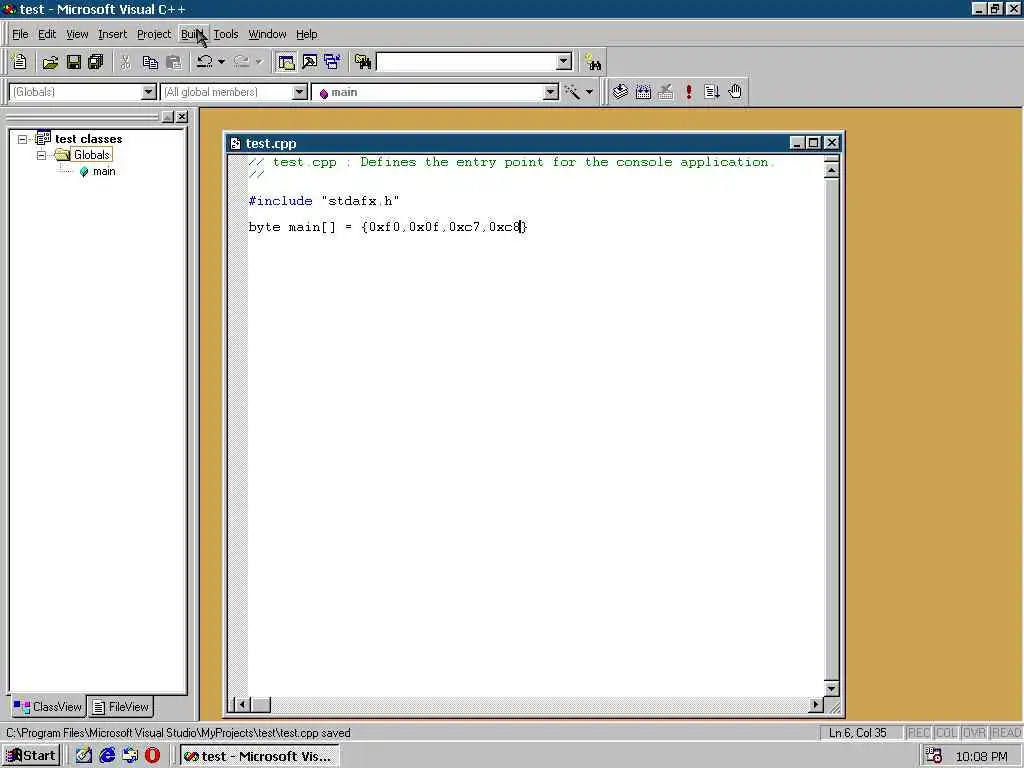Click the Cut scissors icon
This screenshot has height=768, width=1024.
(125, 62)
